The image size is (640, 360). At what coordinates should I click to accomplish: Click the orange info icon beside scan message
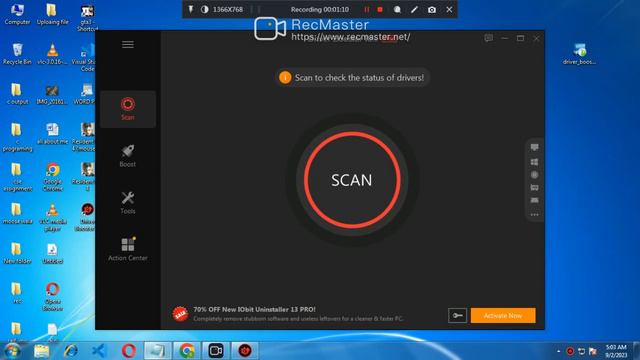pyautogui.click(x=285, y=78)
